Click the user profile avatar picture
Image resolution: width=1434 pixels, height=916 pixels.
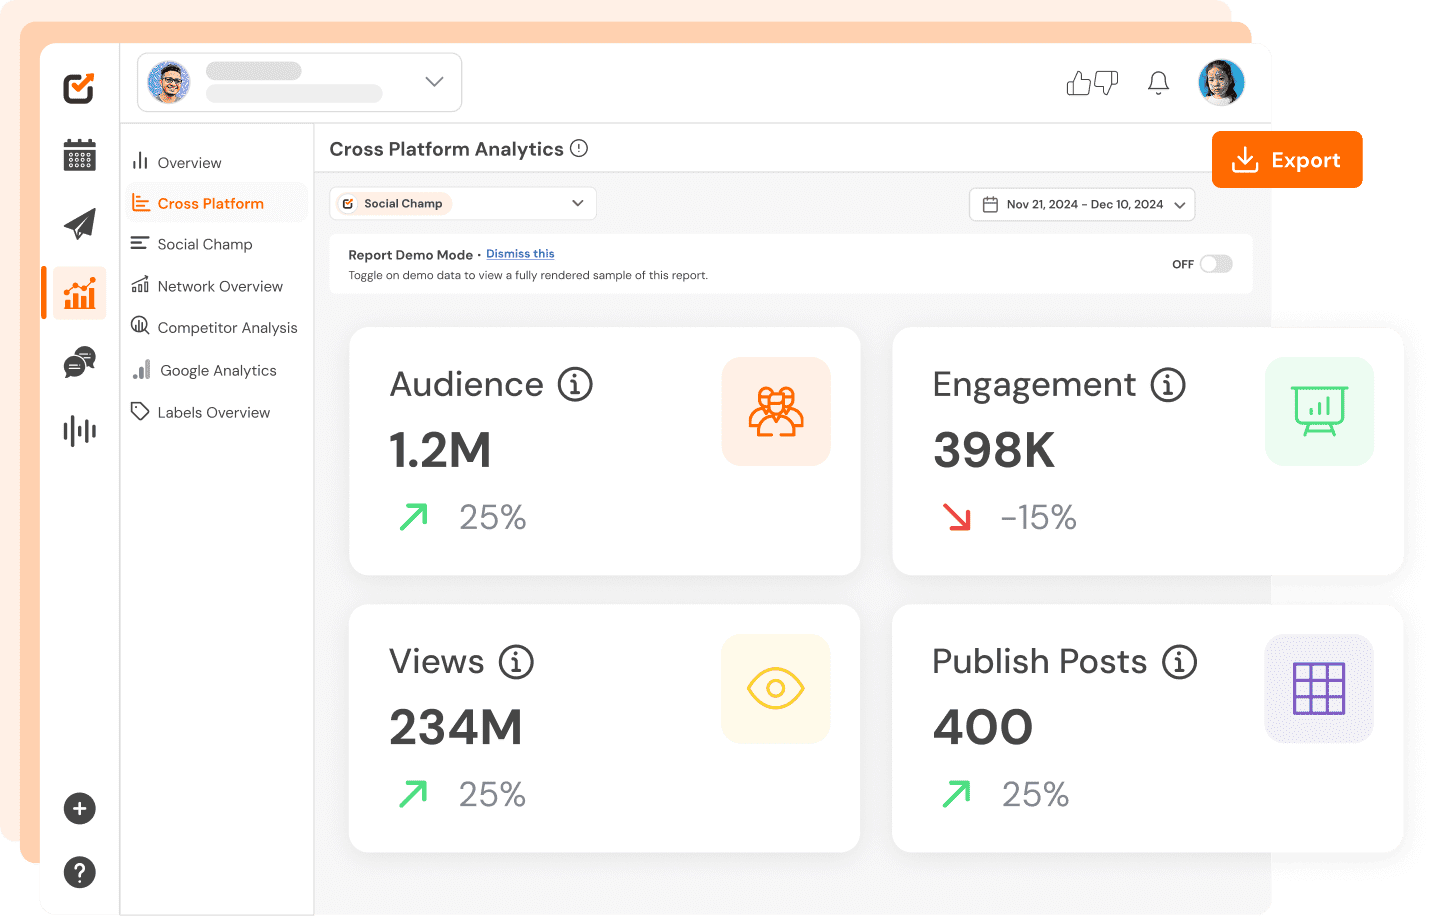pos(1221,82)
